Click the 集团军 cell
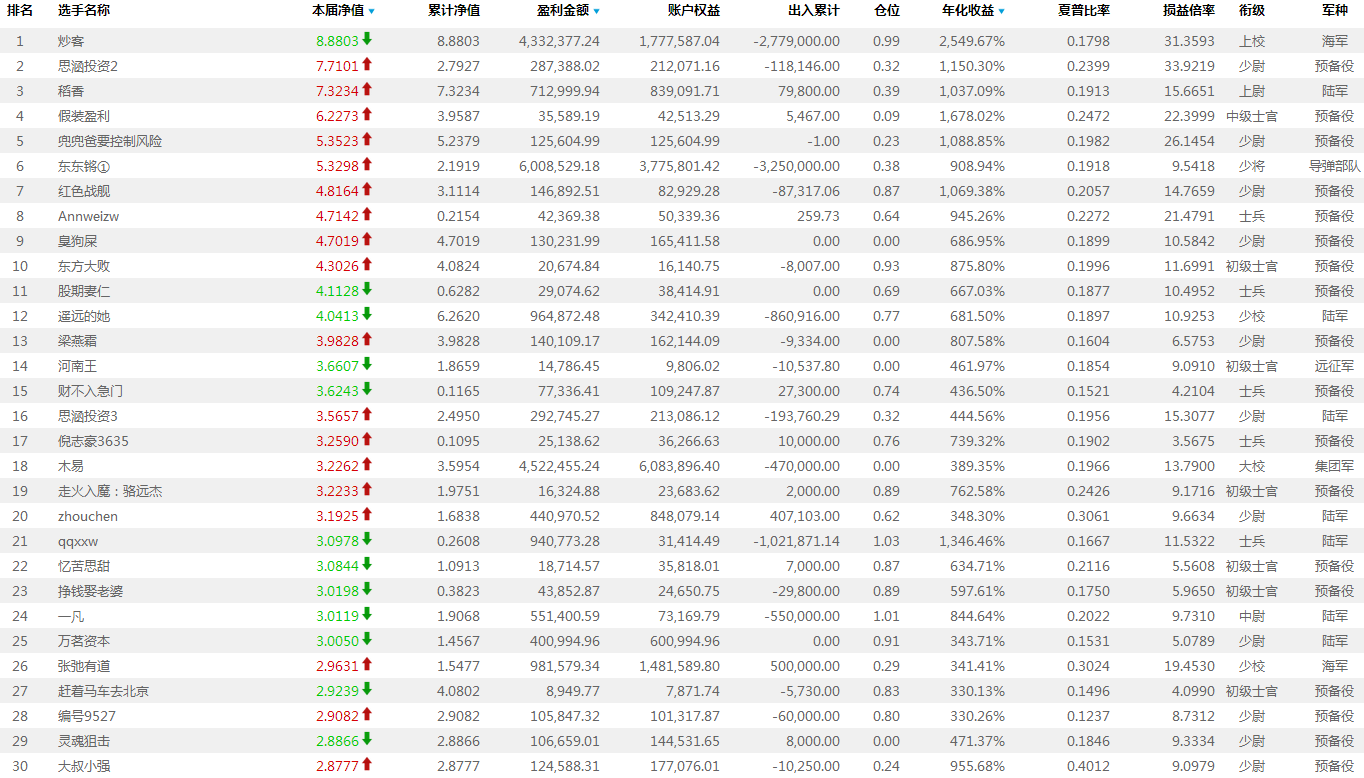 tap(1335, 466)
